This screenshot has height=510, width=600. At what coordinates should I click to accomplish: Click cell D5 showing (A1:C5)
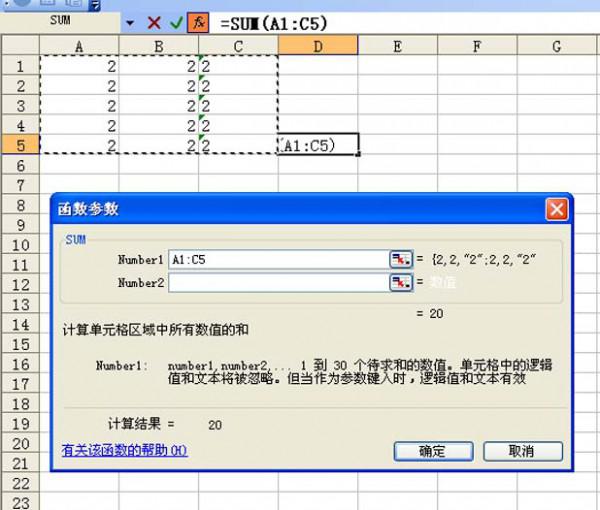pos(318,145)
